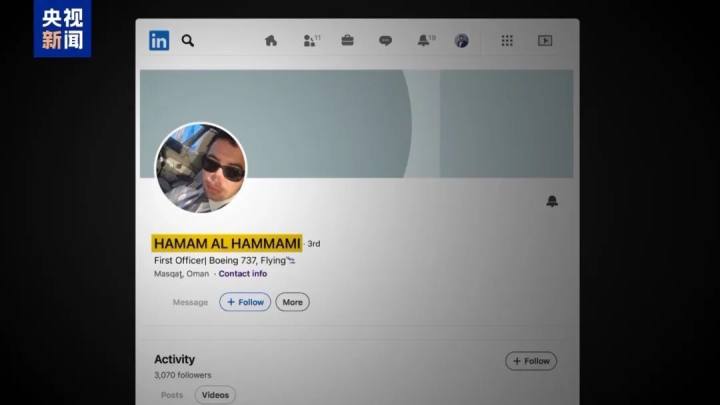
Task: Open the Jobs briefcase icon
Action: click(x=348, y=41)
